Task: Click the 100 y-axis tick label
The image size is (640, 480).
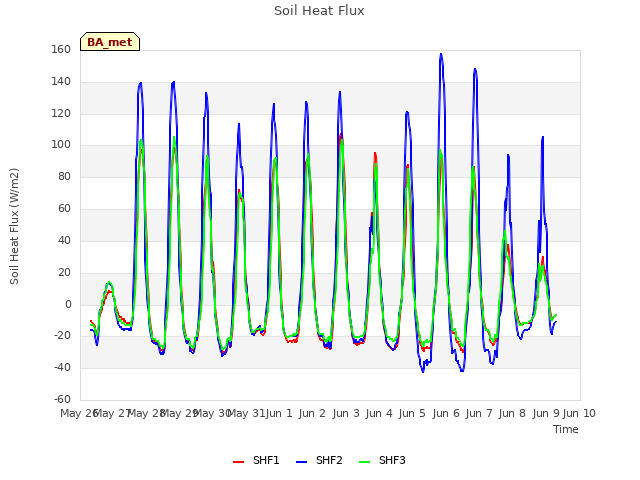Action: 61,145
